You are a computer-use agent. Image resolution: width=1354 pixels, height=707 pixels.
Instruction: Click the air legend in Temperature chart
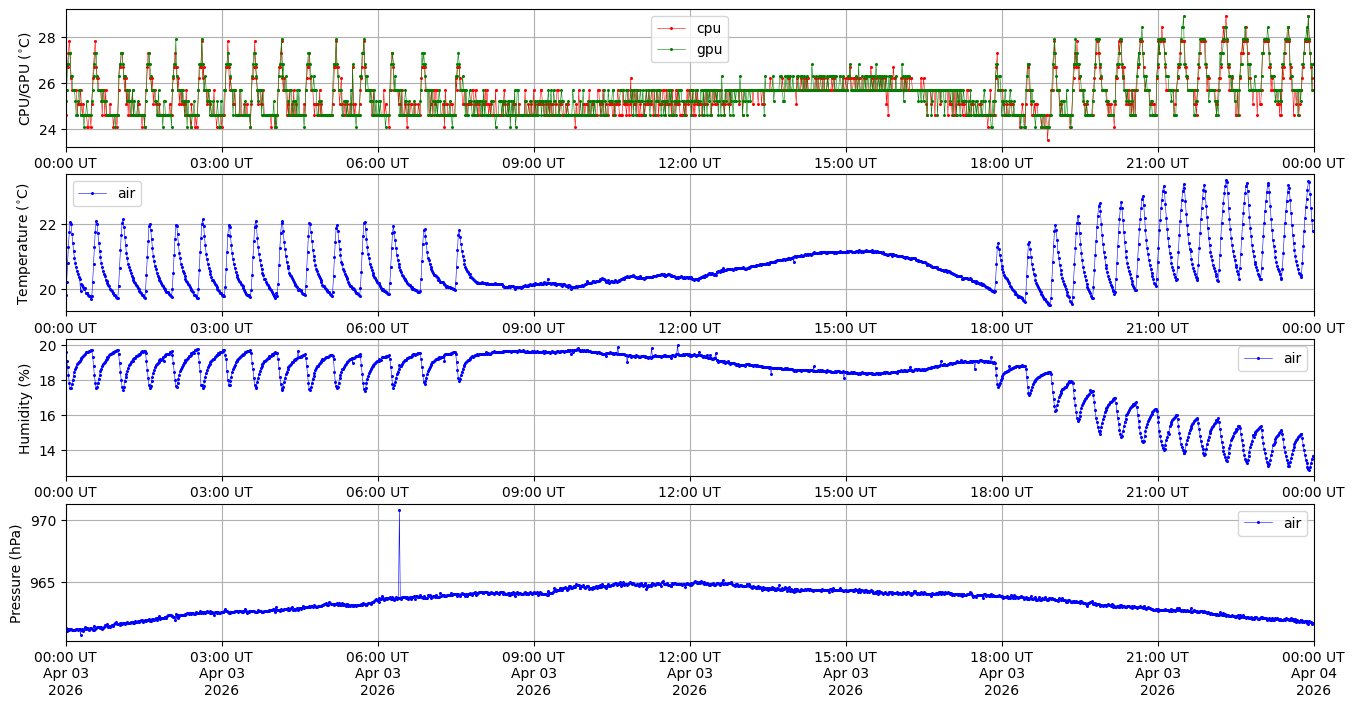[x=106, y=193]
